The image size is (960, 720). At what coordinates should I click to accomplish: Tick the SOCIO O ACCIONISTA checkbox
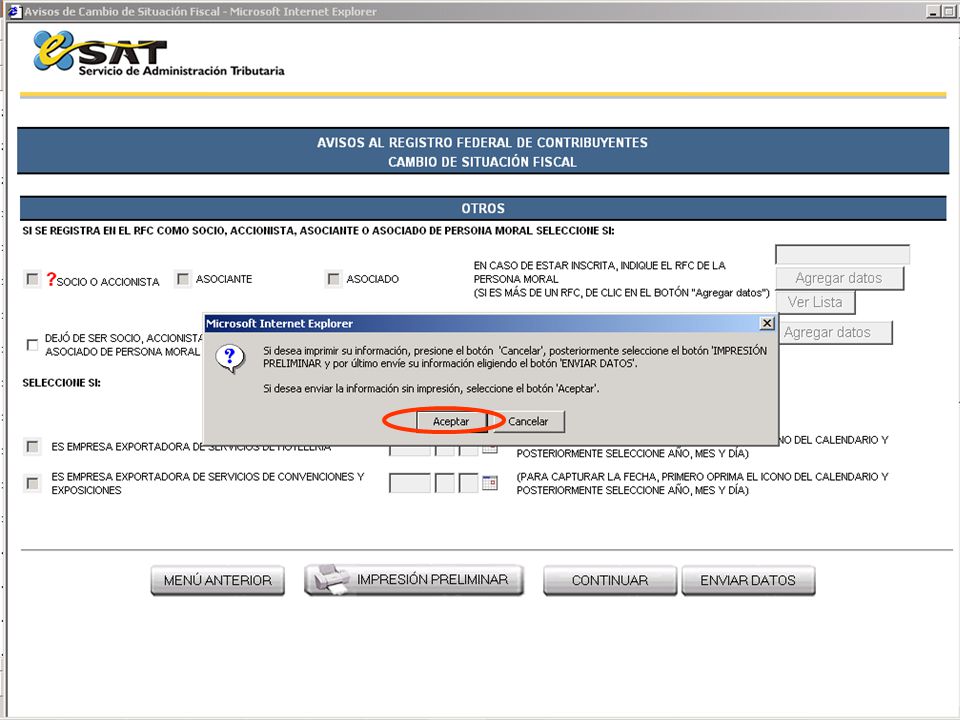pos(32,279)
